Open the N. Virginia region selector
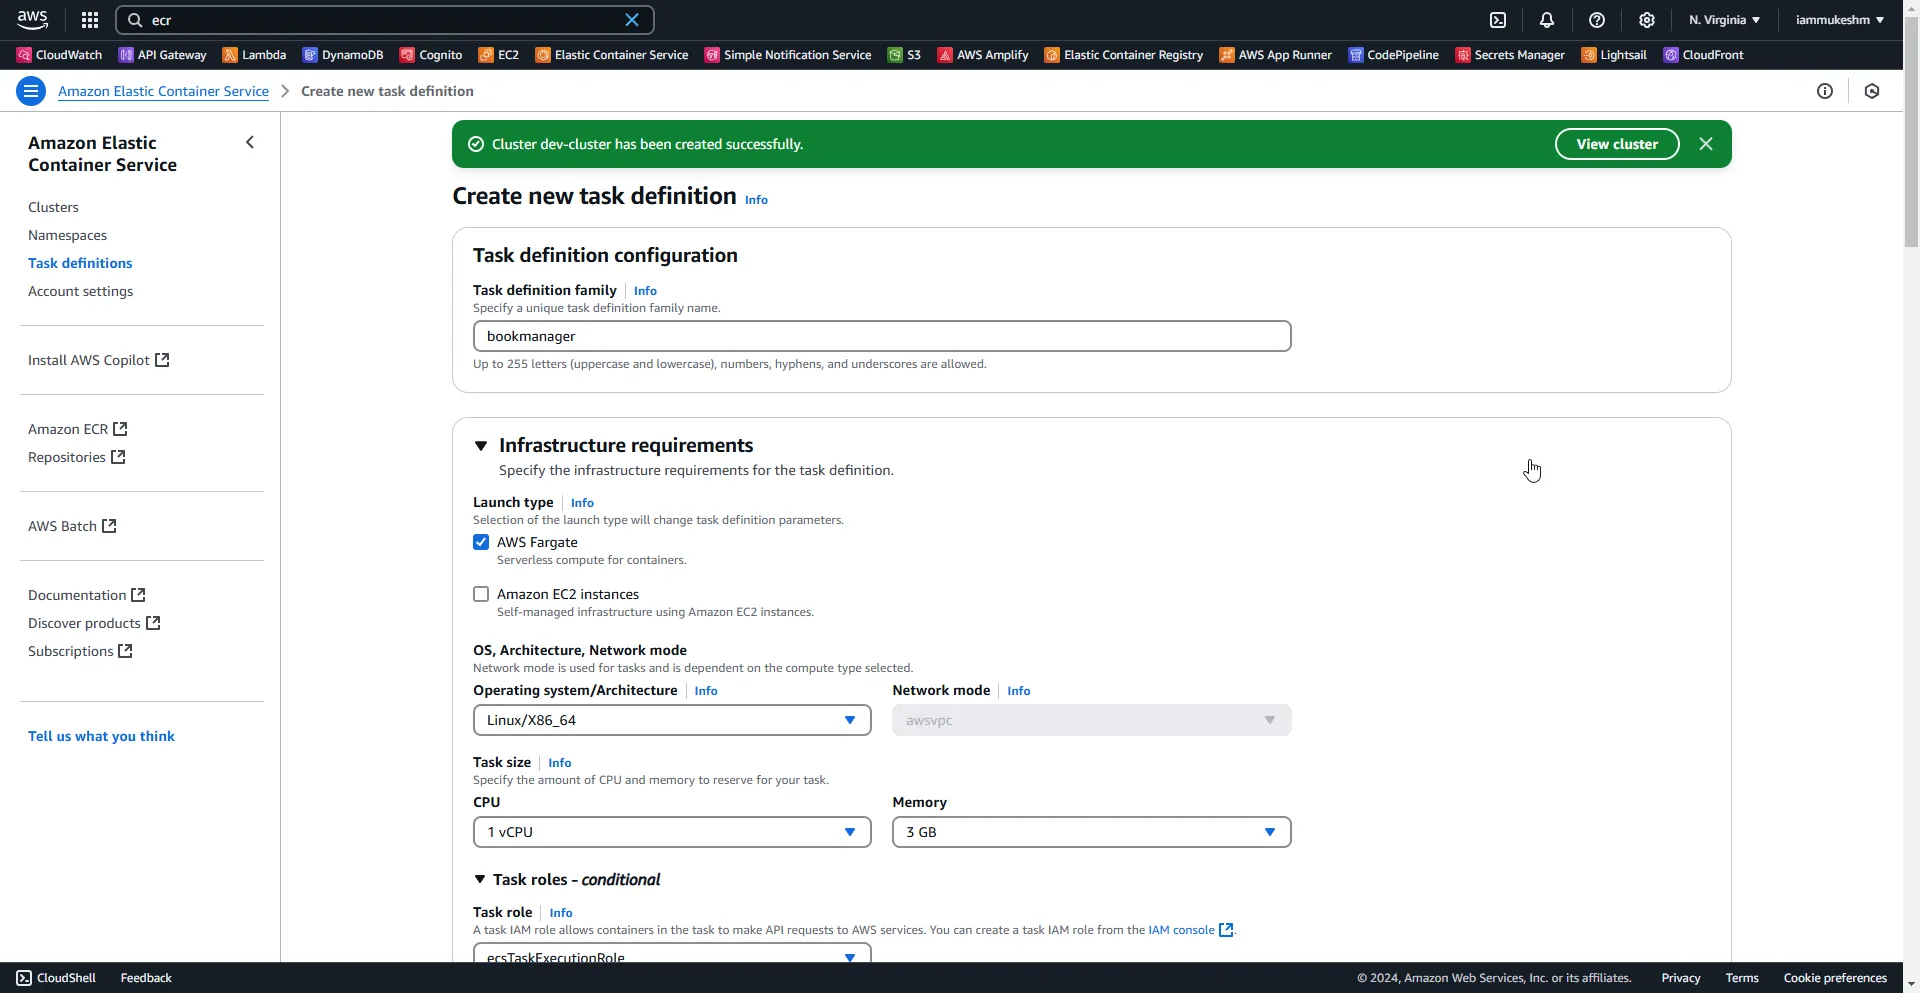The width and height of the screenshot is (1920, 993). (x=1721, y=19)
